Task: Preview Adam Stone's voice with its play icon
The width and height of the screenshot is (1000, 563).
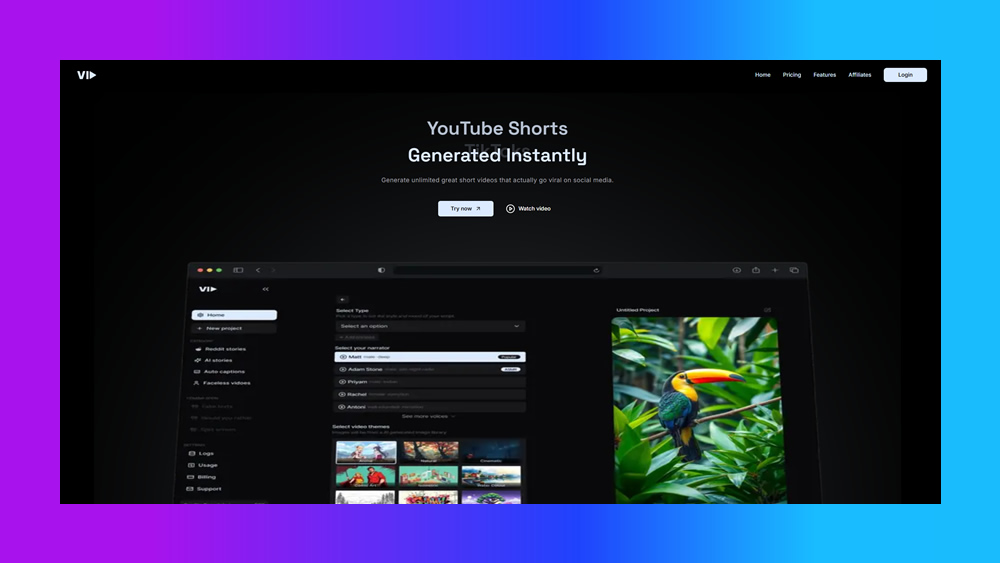Action: pyautogui.click(x=342, y=369)
